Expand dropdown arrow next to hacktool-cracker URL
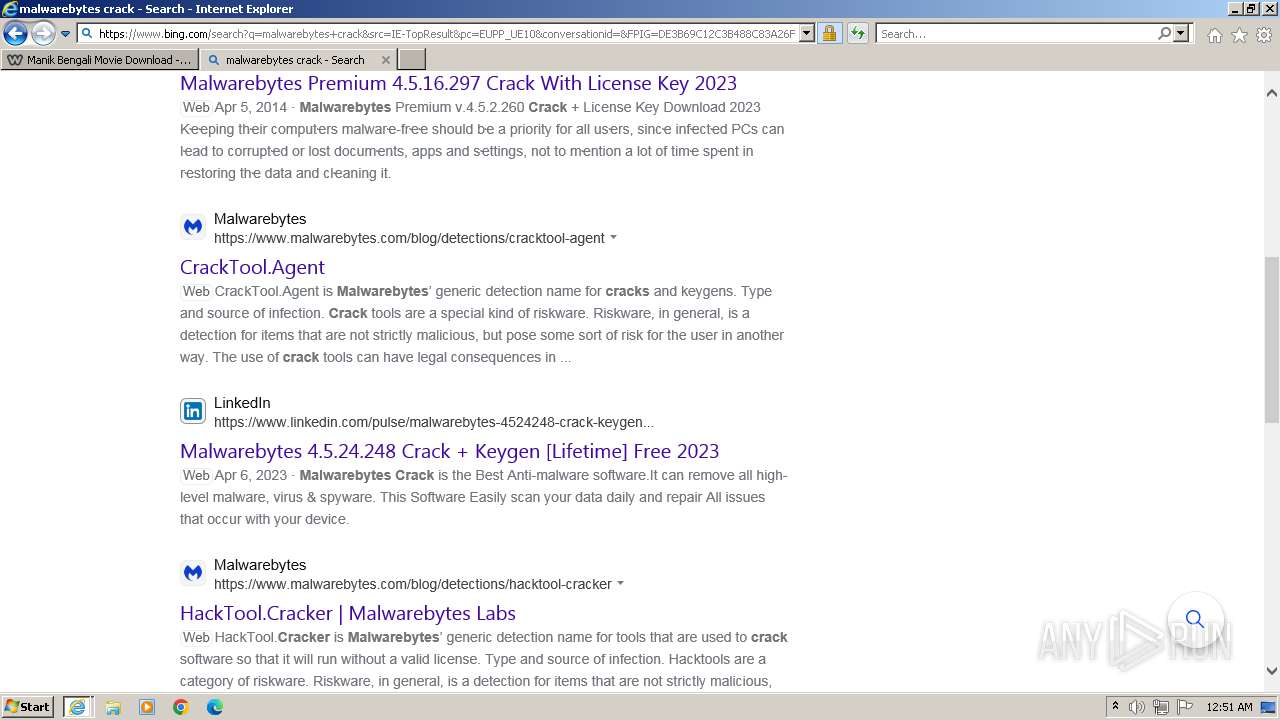The height and width of the screenshot is (720, 1280). tap(620, 584)
